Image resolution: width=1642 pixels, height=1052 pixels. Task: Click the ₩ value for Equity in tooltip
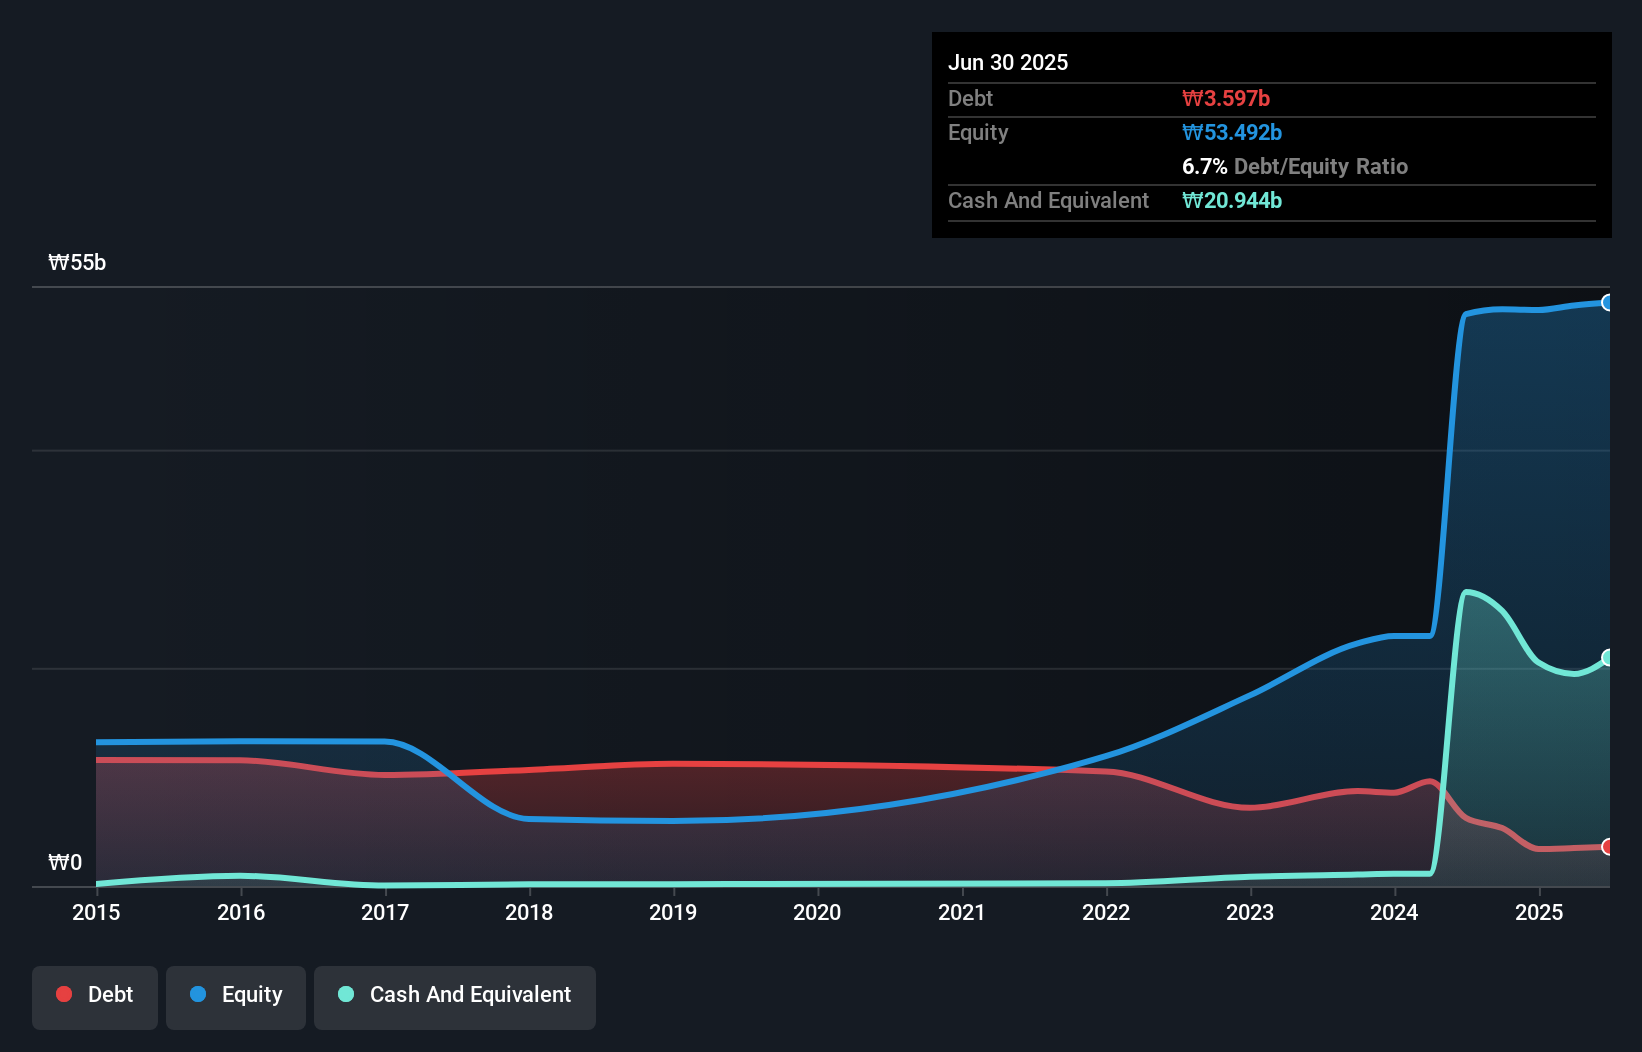coord(1232,132)
